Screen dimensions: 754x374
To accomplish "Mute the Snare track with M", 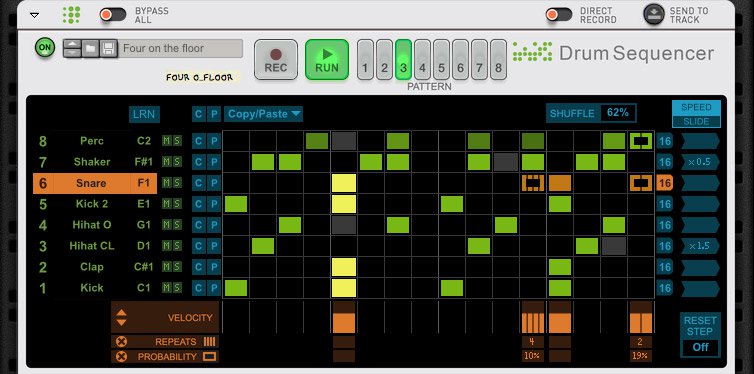I will point(166,183).
